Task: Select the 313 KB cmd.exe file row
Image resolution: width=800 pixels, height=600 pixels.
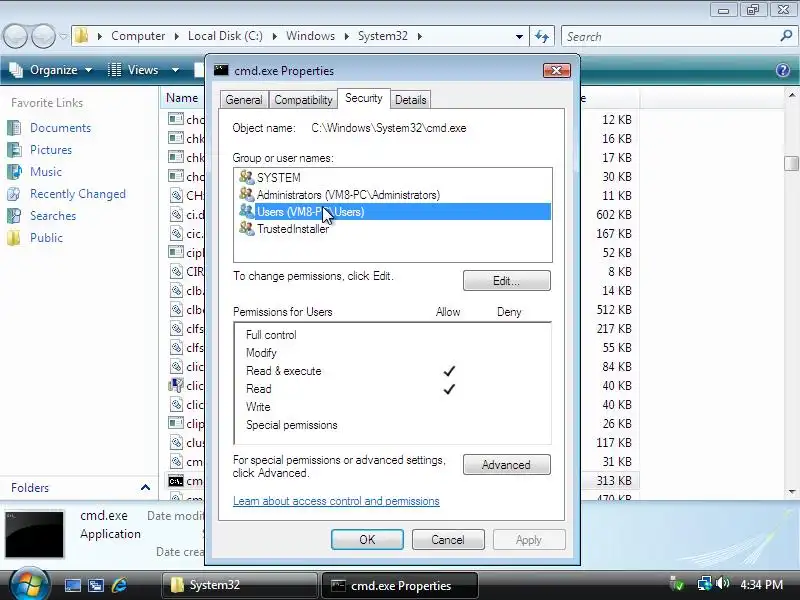Action: point(402,481)
